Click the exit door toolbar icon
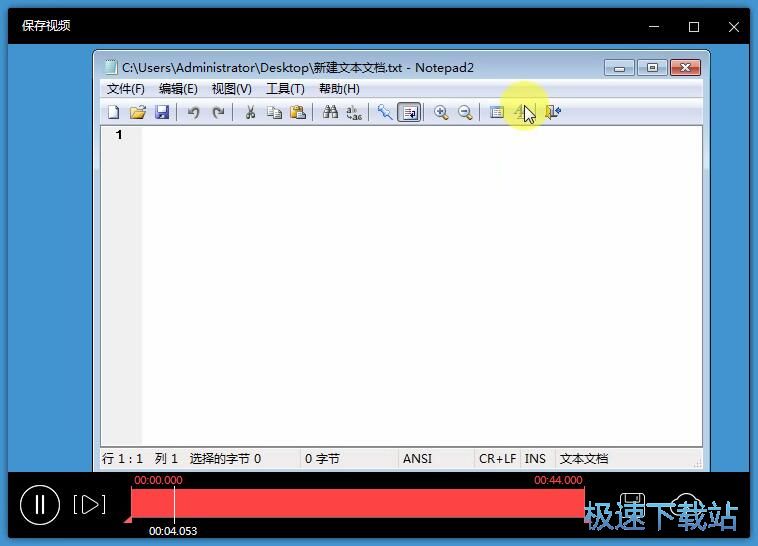758x546 pixels. (x=553, y=112)
